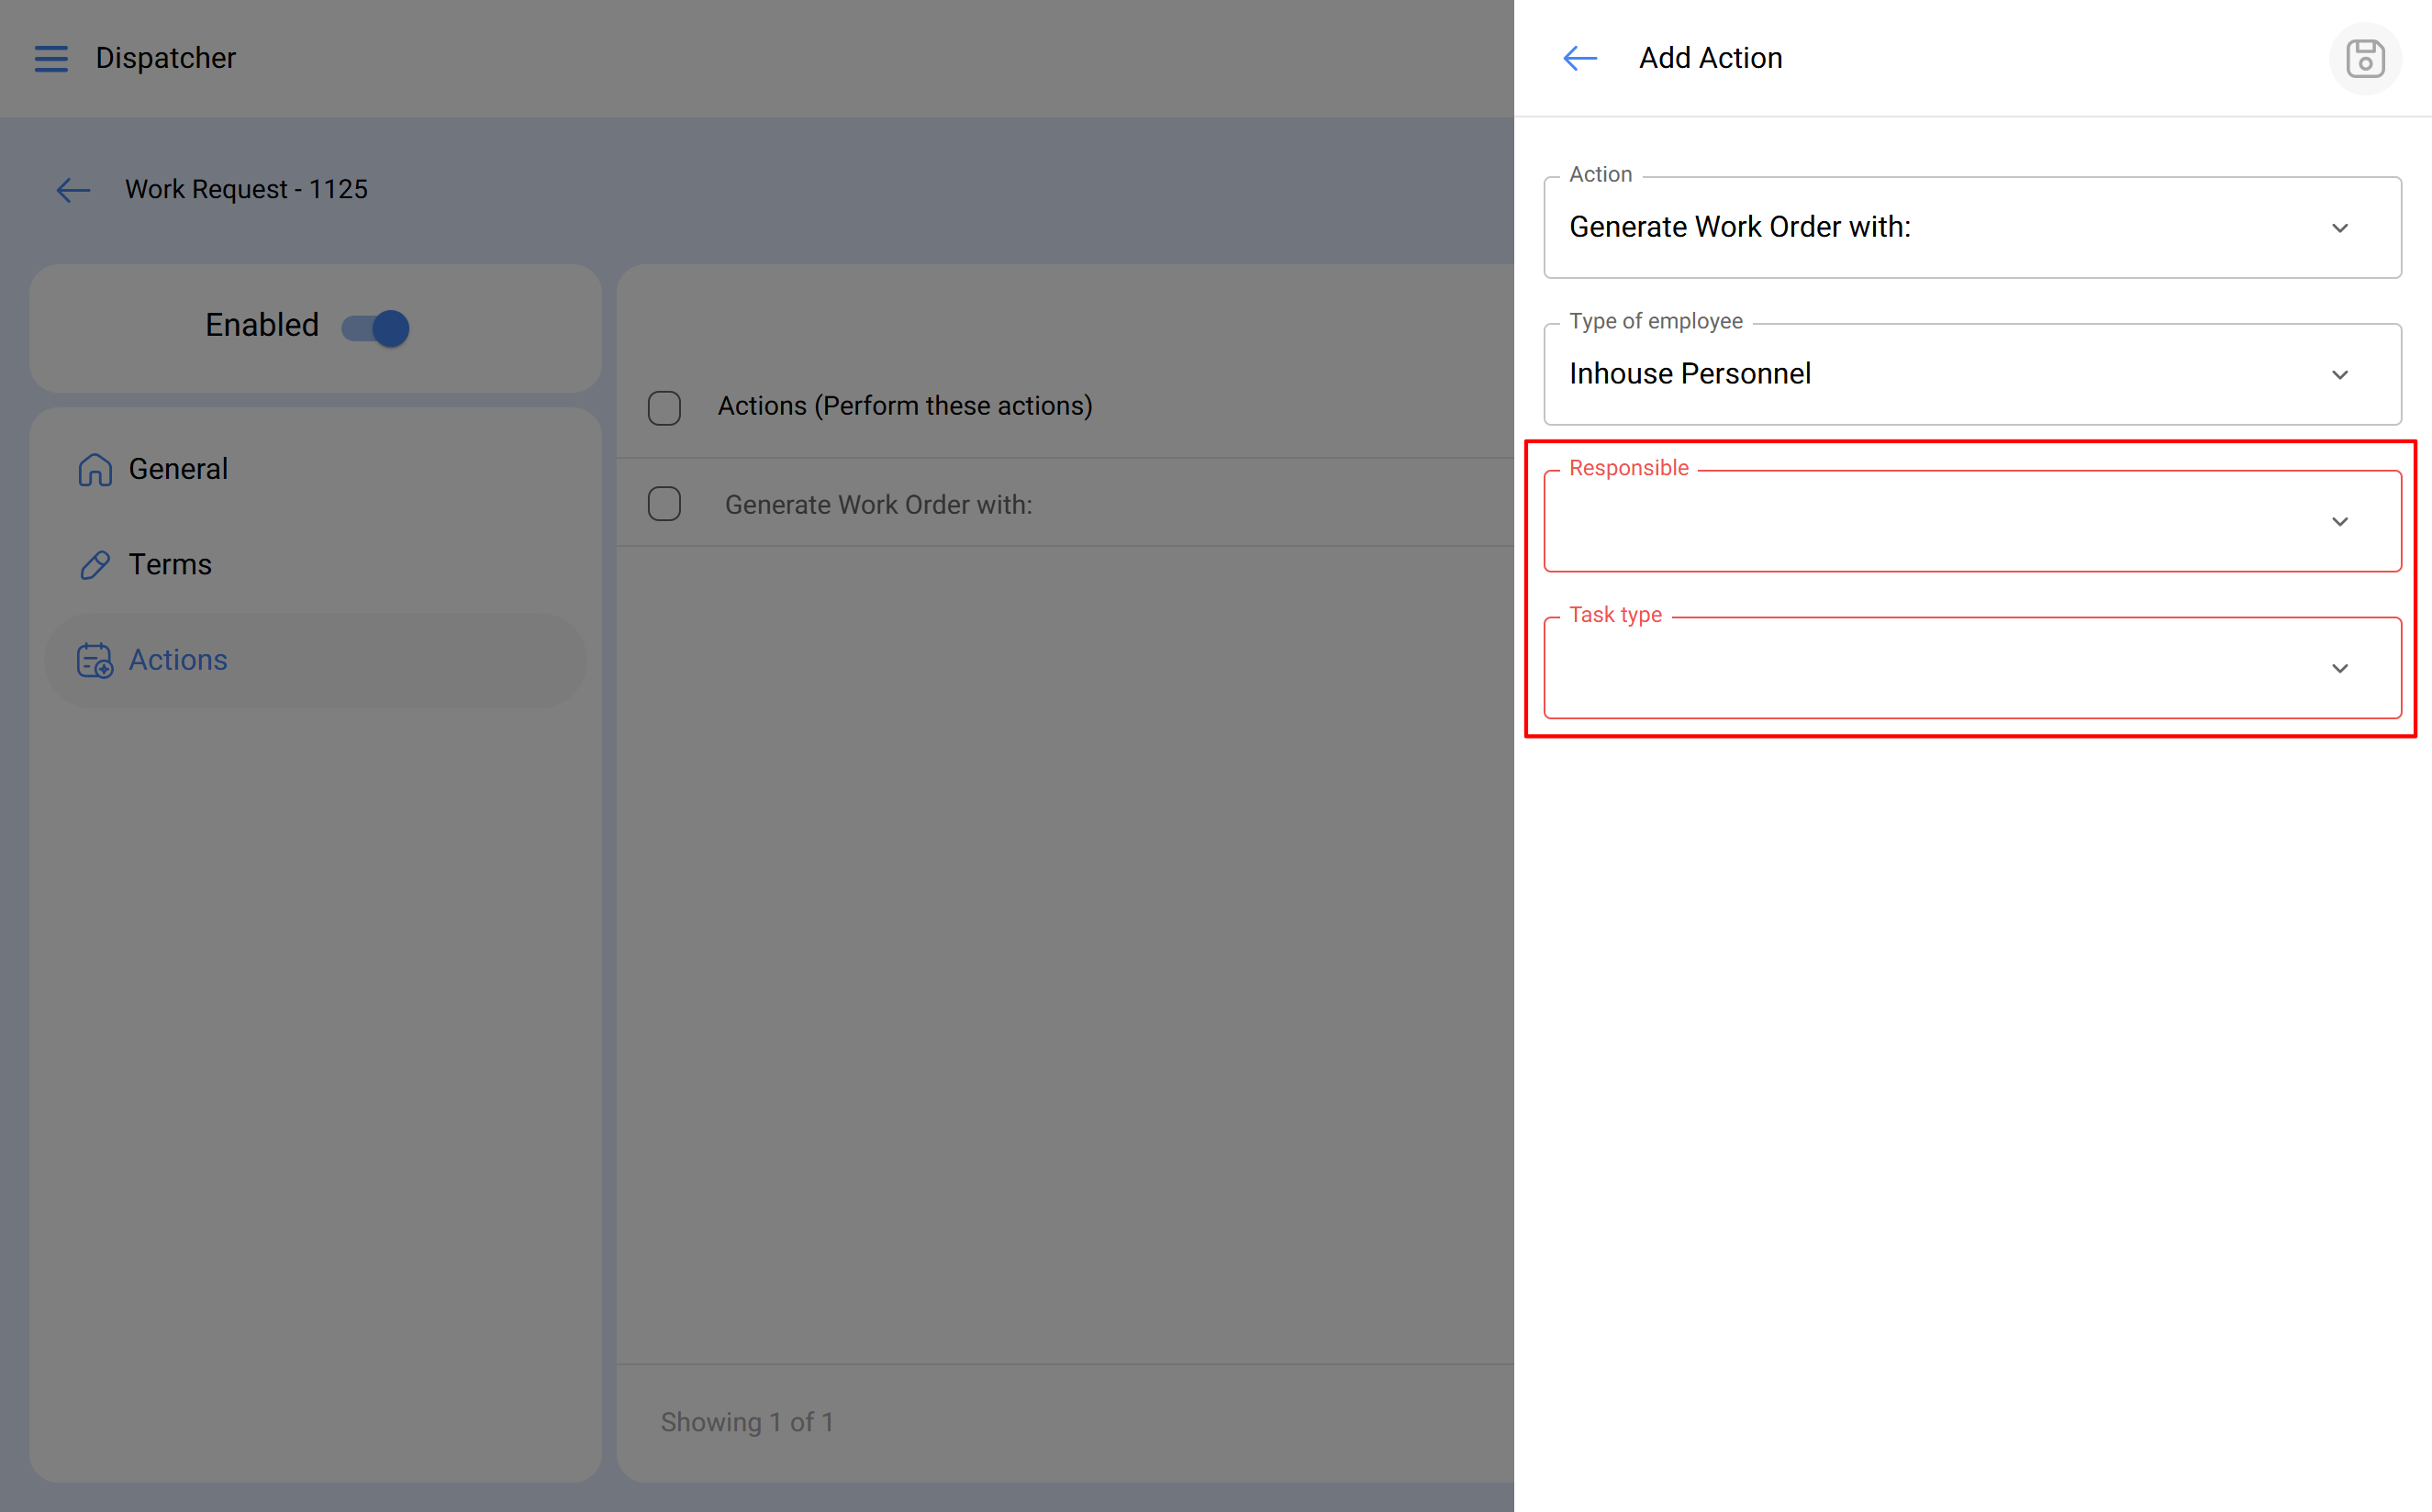This screenshot has height=1512, width=2432.
Task: Switch to the General section
Action: (178, 469)
